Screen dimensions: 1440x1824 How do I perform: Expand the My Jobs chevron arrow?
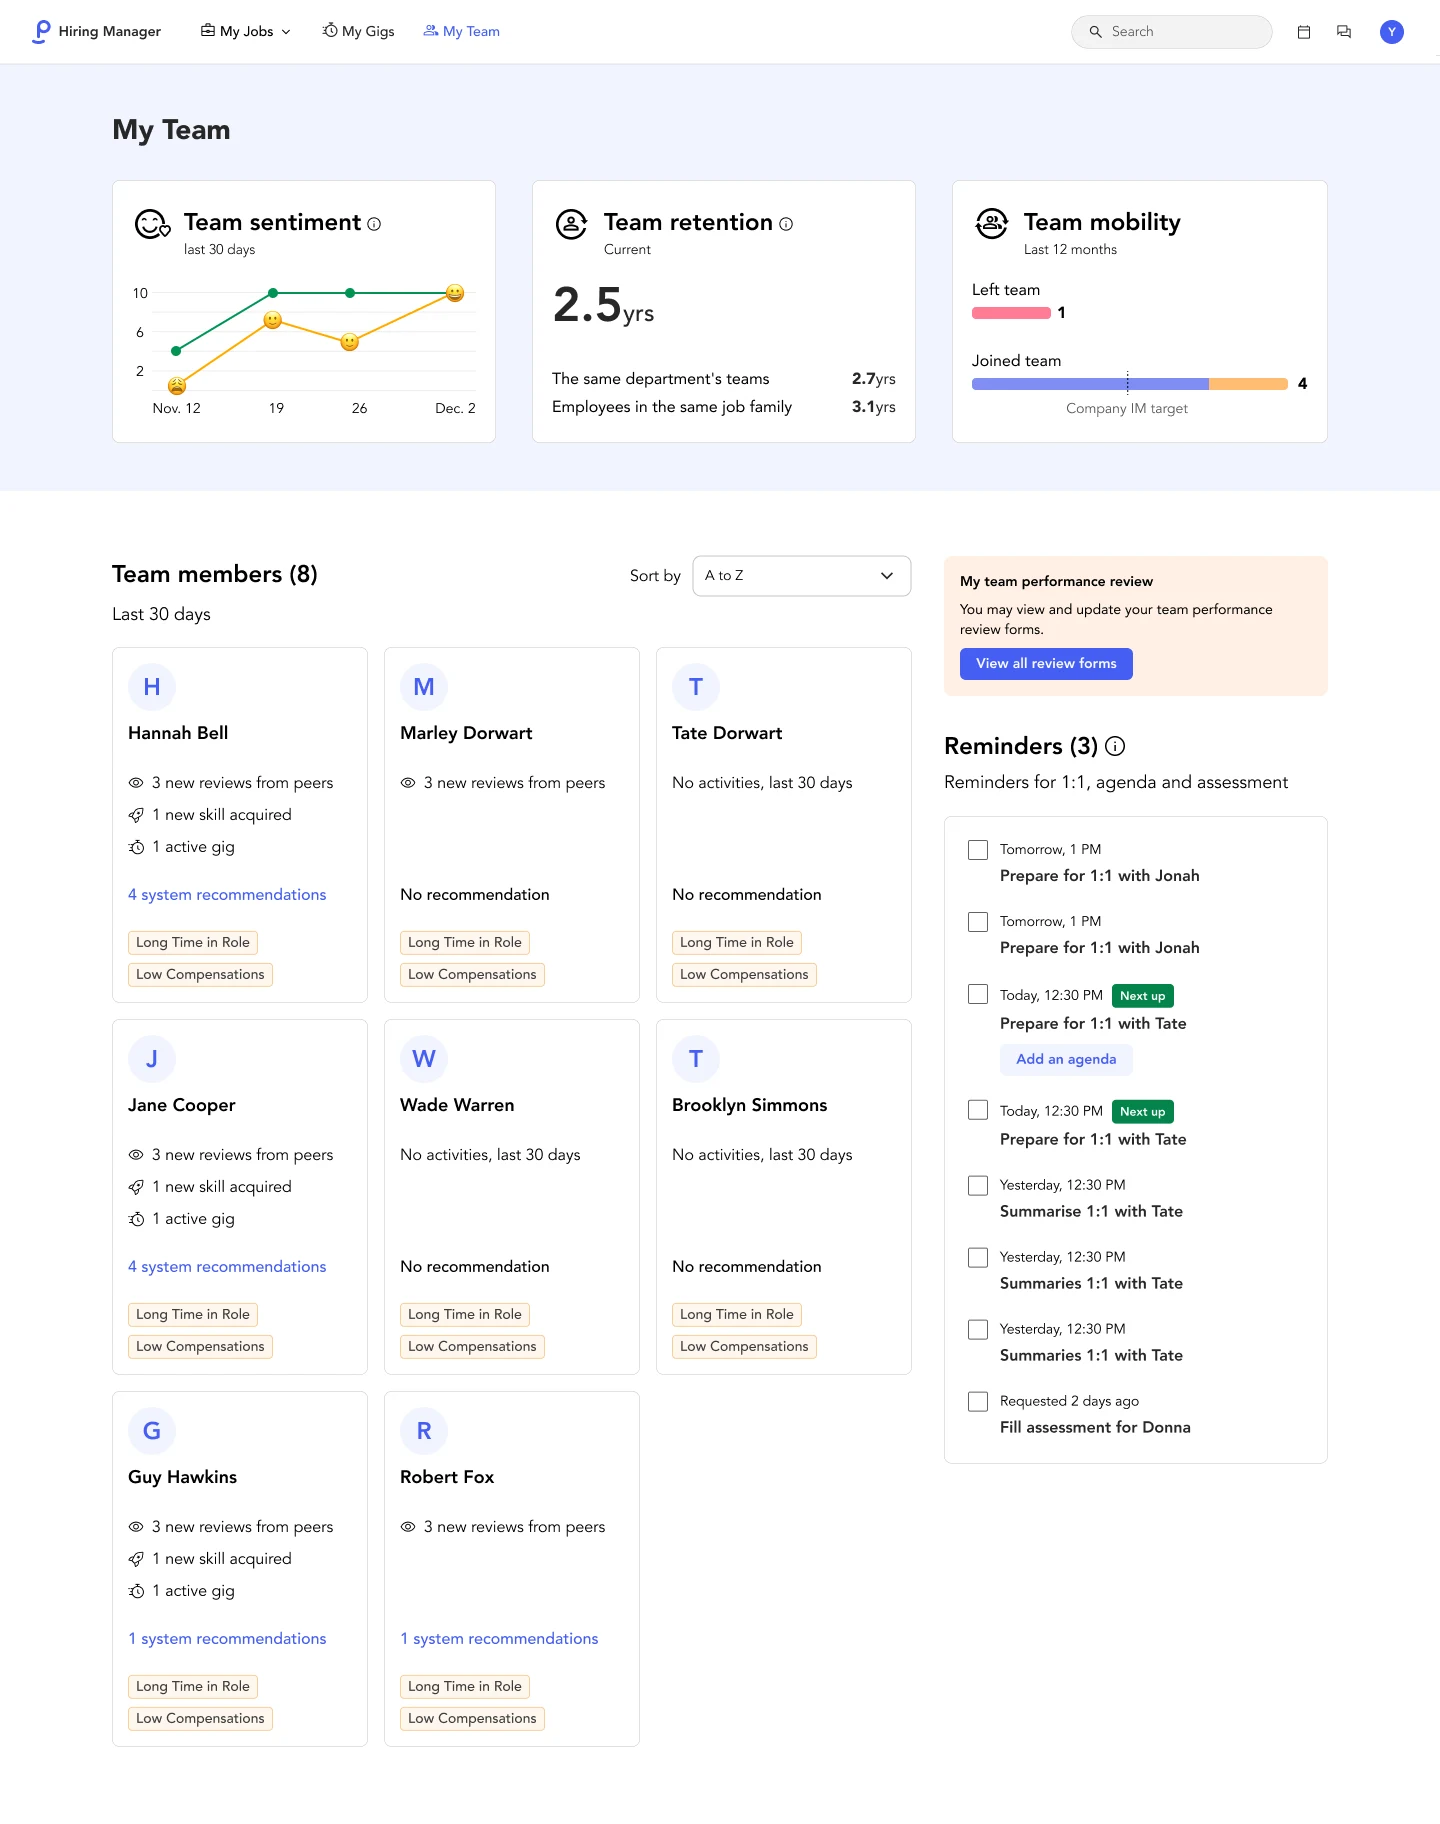tap(286, 32)
